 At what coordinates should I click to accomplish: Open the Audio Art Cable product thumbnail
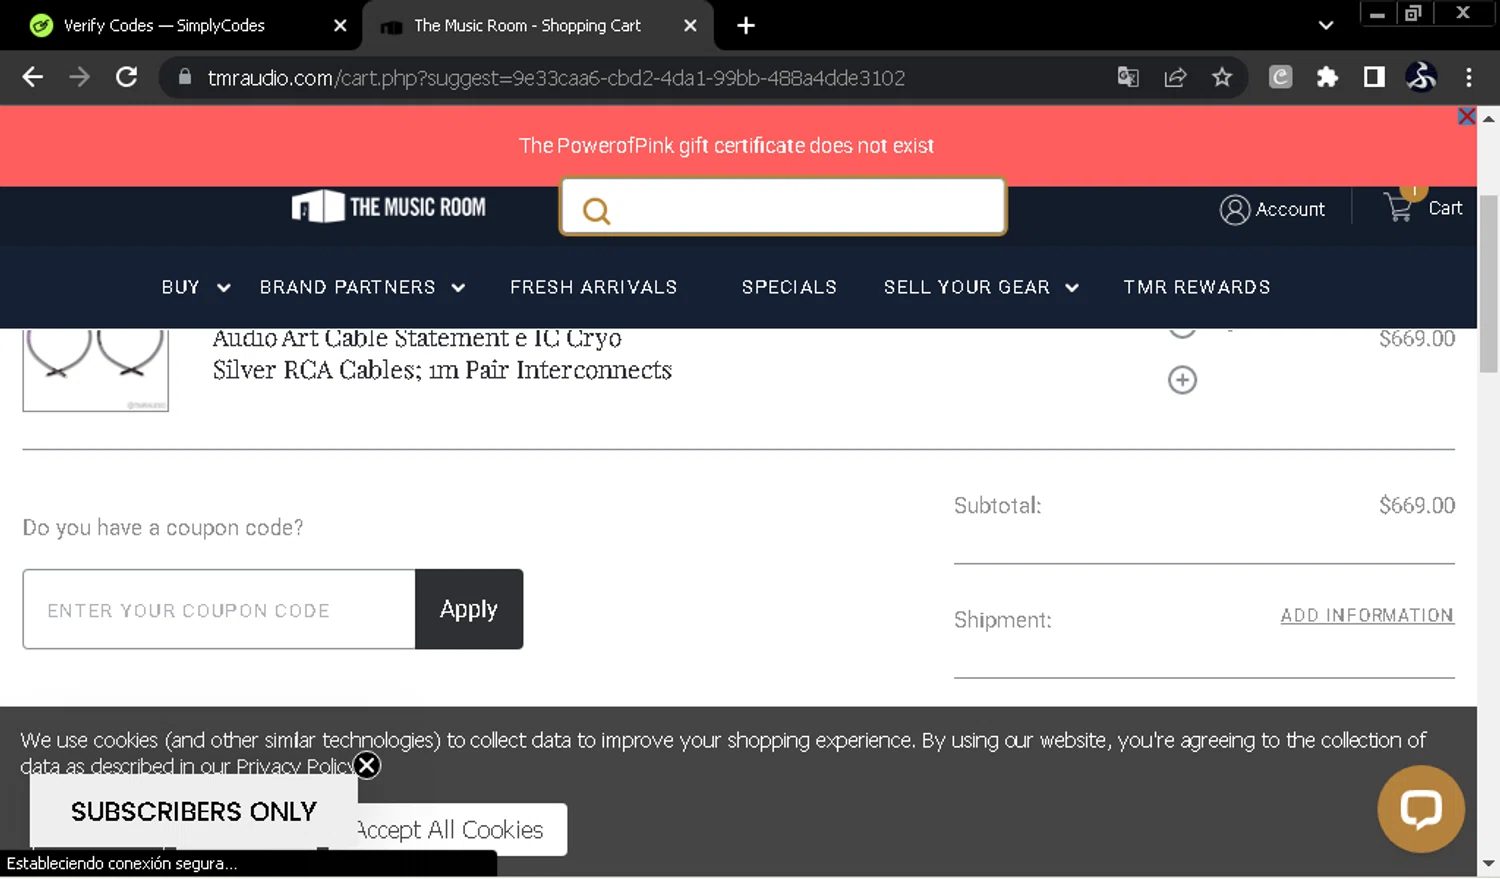tap(95, 368)
